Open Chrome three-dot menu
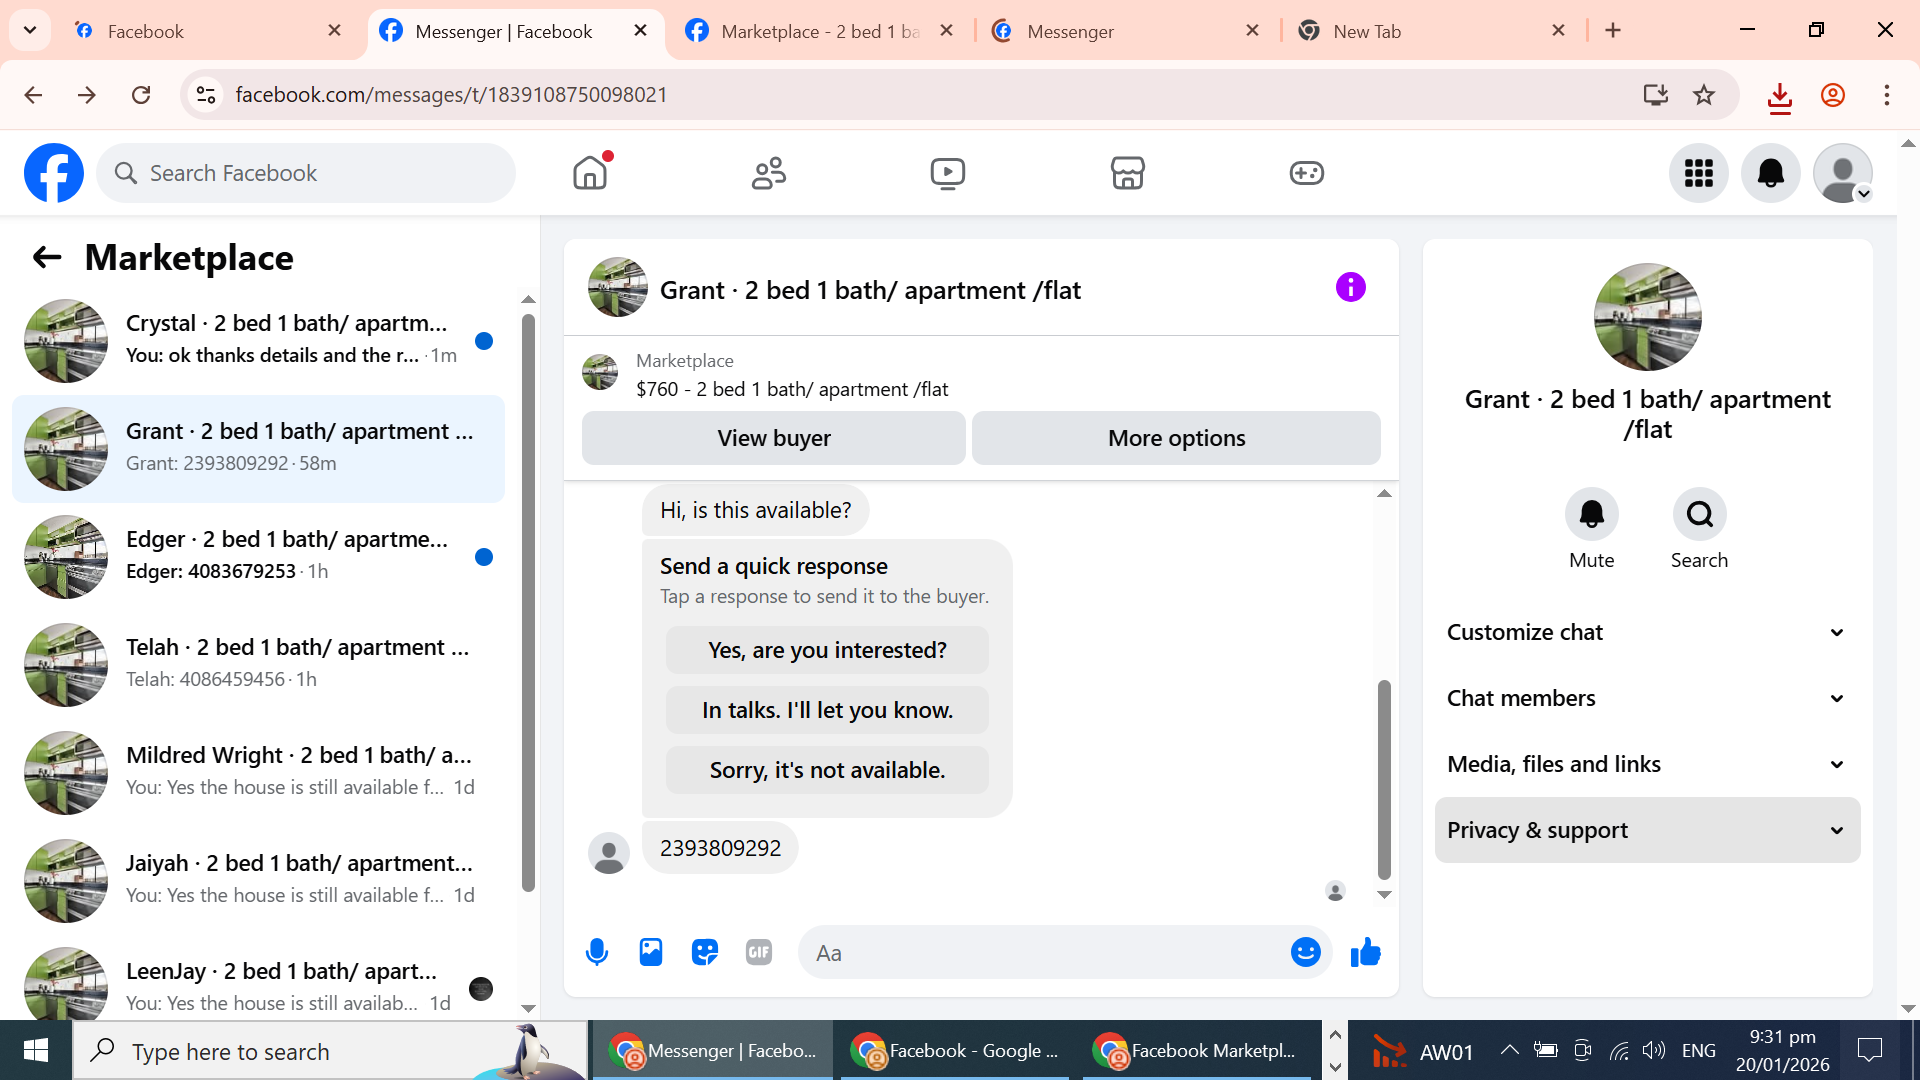This screenshot has height=1080, width=1920. [x=1886, y=95]
